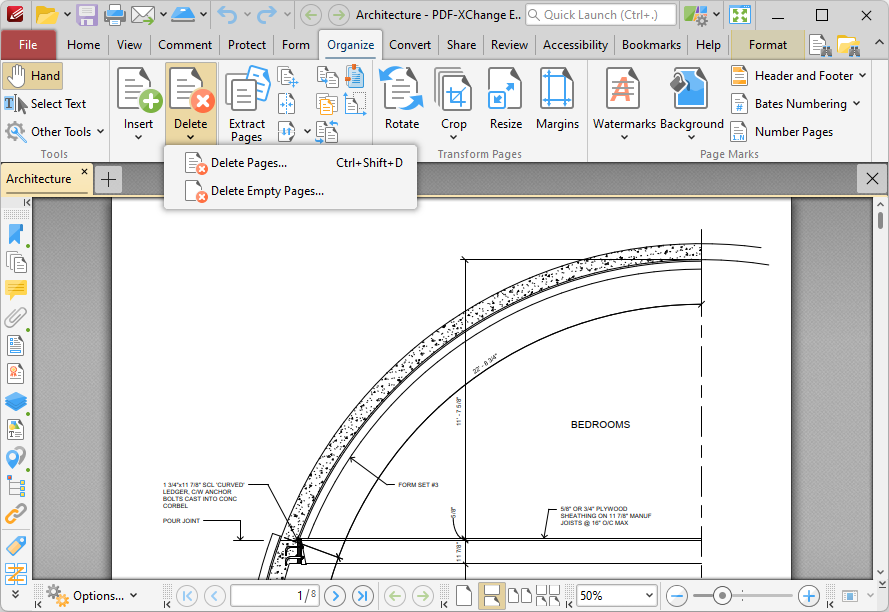Switch to the Home ribbon tab
Screen dimensions: 889x612
click(x=83, y=45)
